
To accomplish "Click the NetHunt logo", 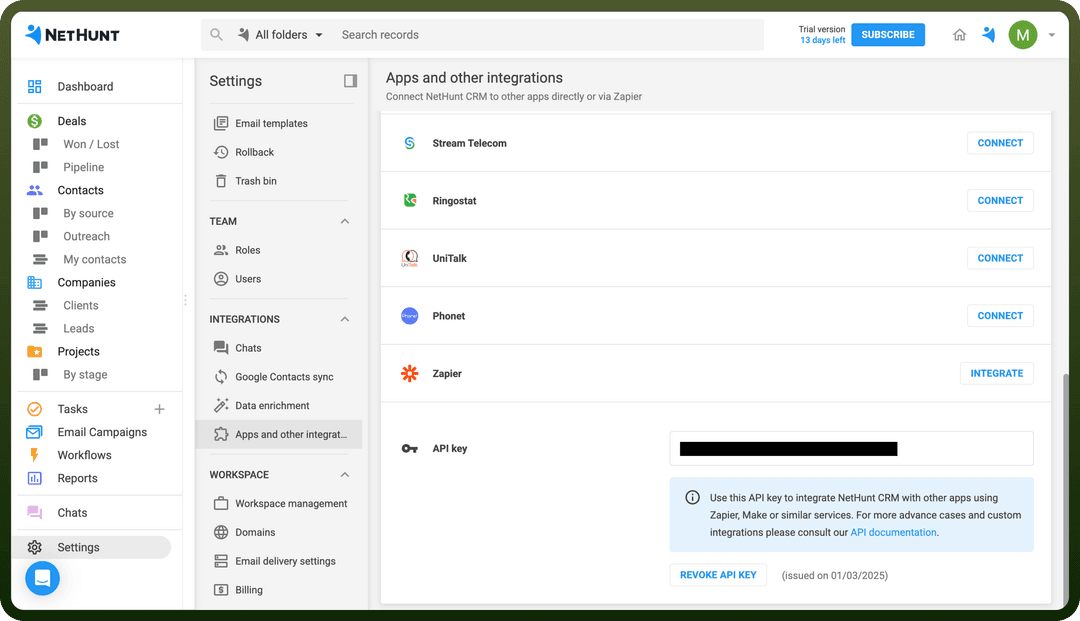I will (72, 34).
